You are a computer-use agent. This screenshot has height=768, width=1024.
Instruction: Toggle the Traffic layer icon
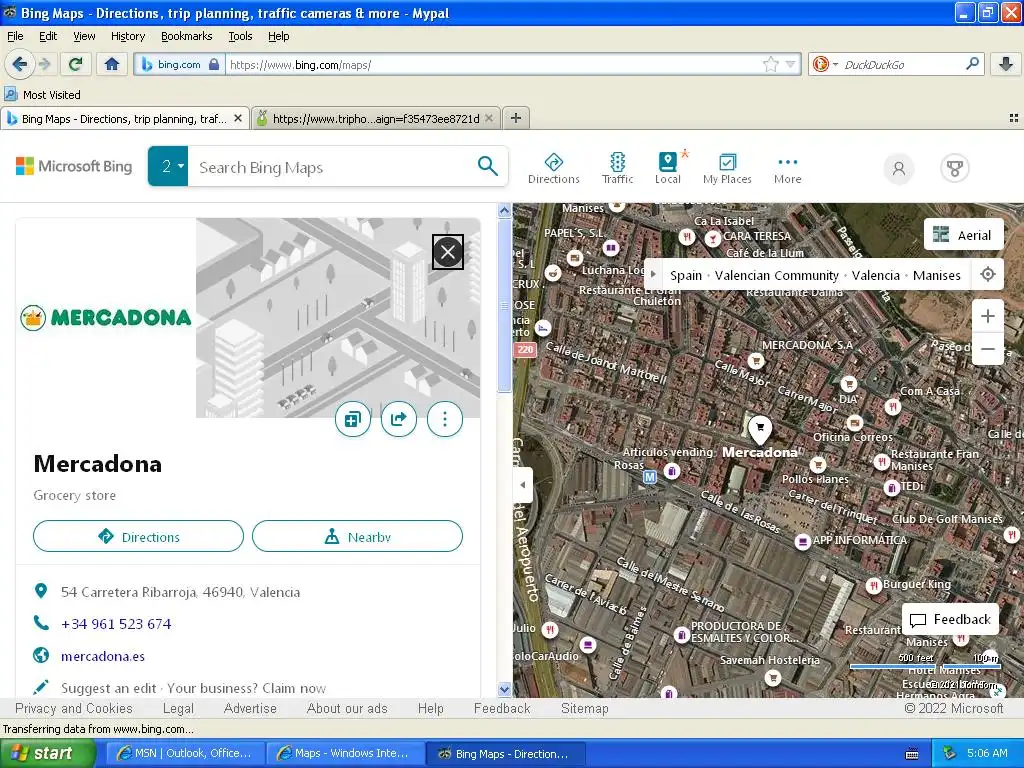[x=617, y=168]
